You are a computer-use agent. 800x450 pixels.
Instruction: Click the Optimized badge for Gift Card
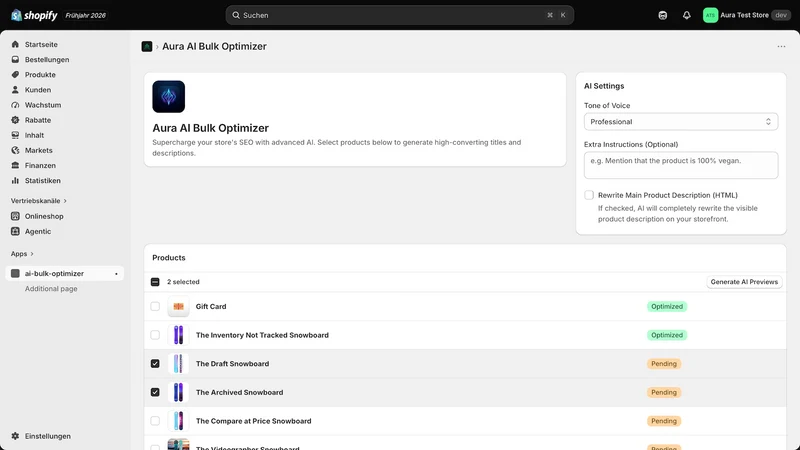click(x=667, y=307)
